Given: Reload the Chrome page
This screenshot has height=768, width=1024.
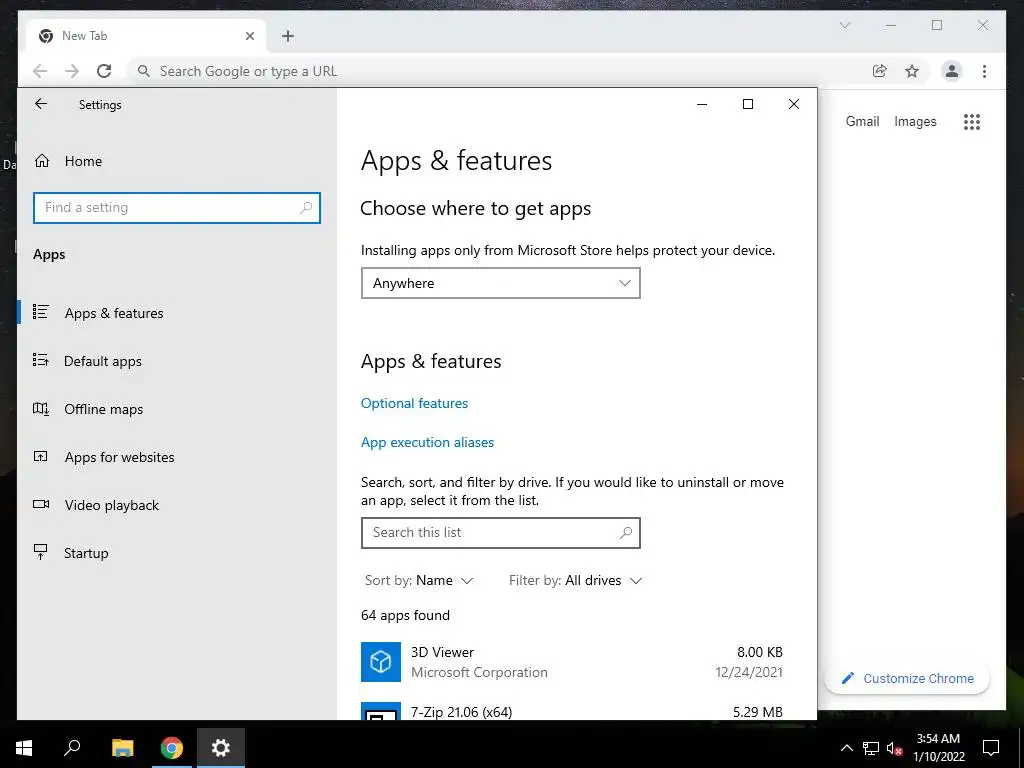Looking at the screenshot, I should click(104, 71).
